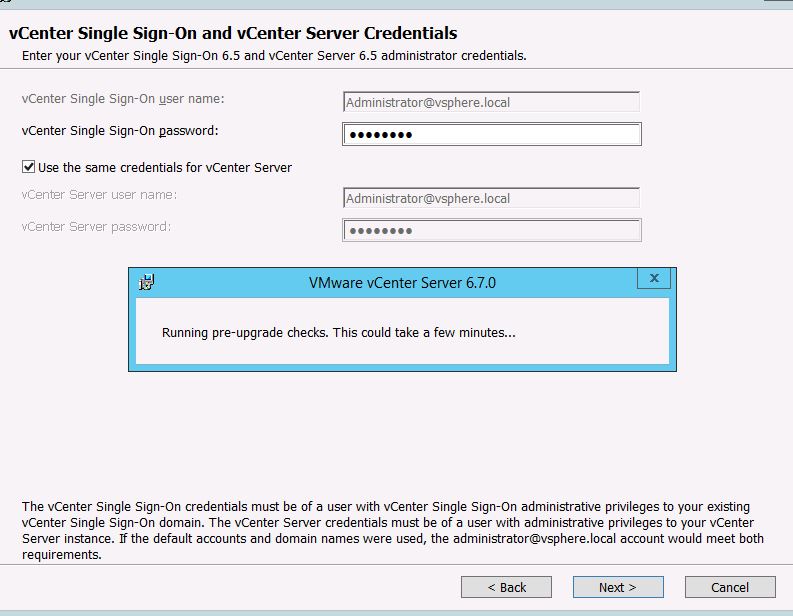Screen dimensions: 793x616
Task: Close the VMware vCenter Server 6.7.0 popup
Action: pyautogui.click(x=654, y=279)
